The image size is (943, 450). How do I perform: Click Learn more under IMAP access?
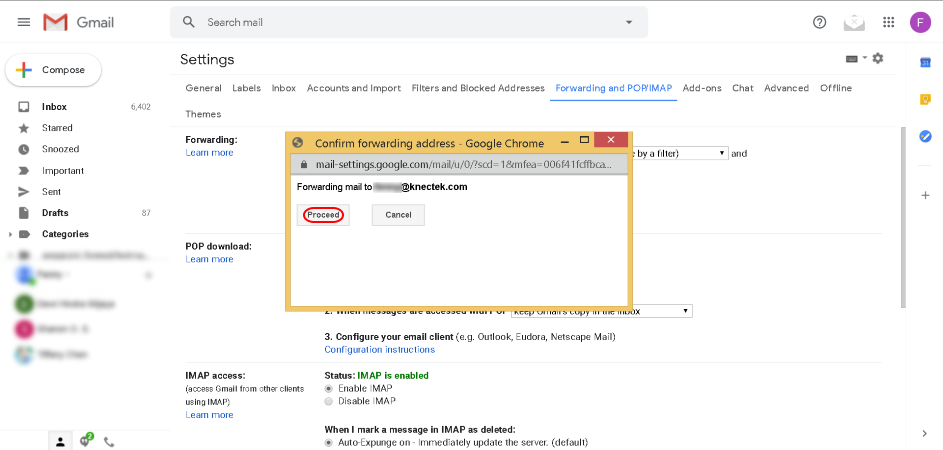click(x=209, y=415)
